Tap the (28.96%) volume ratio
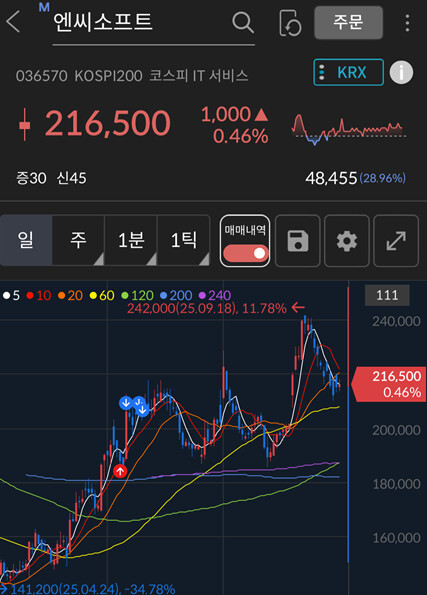 (x=383, y=178)
